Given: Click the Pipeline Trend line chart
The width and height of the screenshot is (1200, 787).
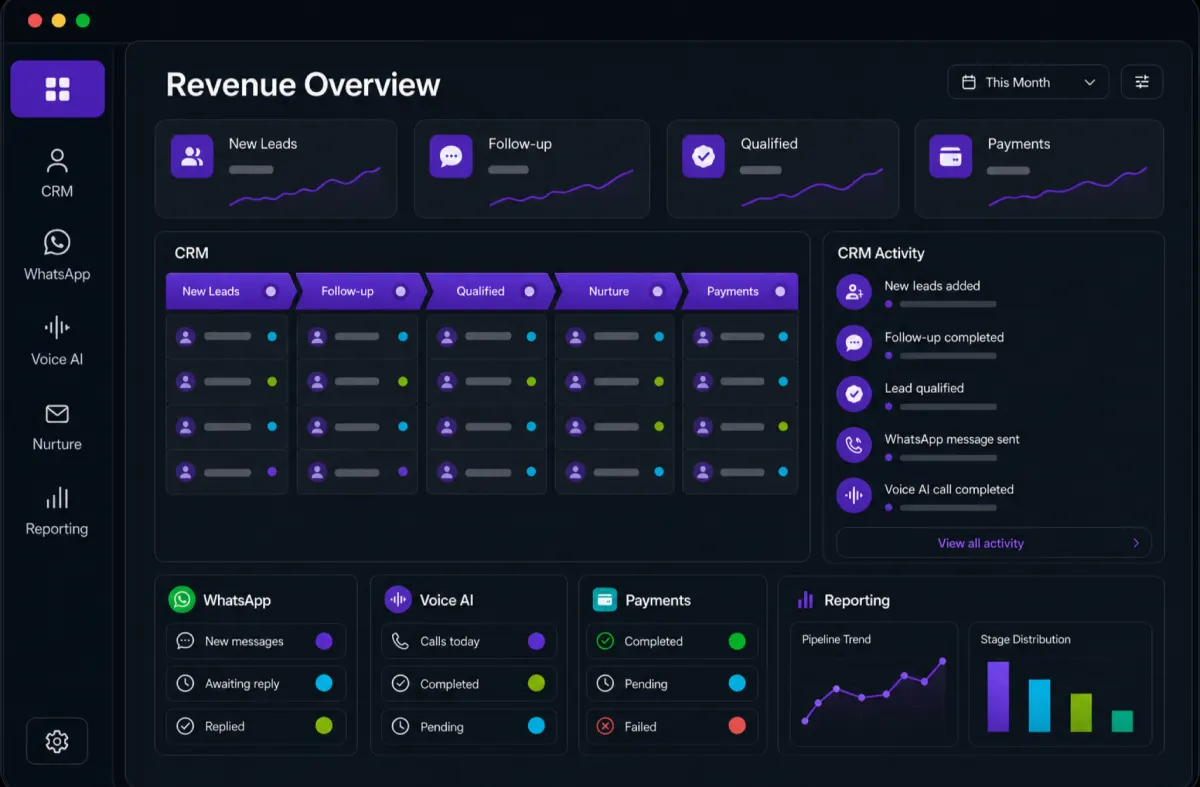Looking at the screenshot, I should (x=874, y=691).
